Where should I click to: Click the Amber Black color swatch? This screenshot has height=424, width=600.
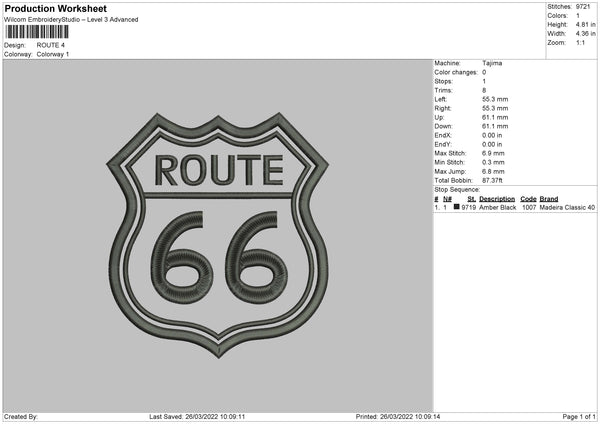(x=457, y=207)
